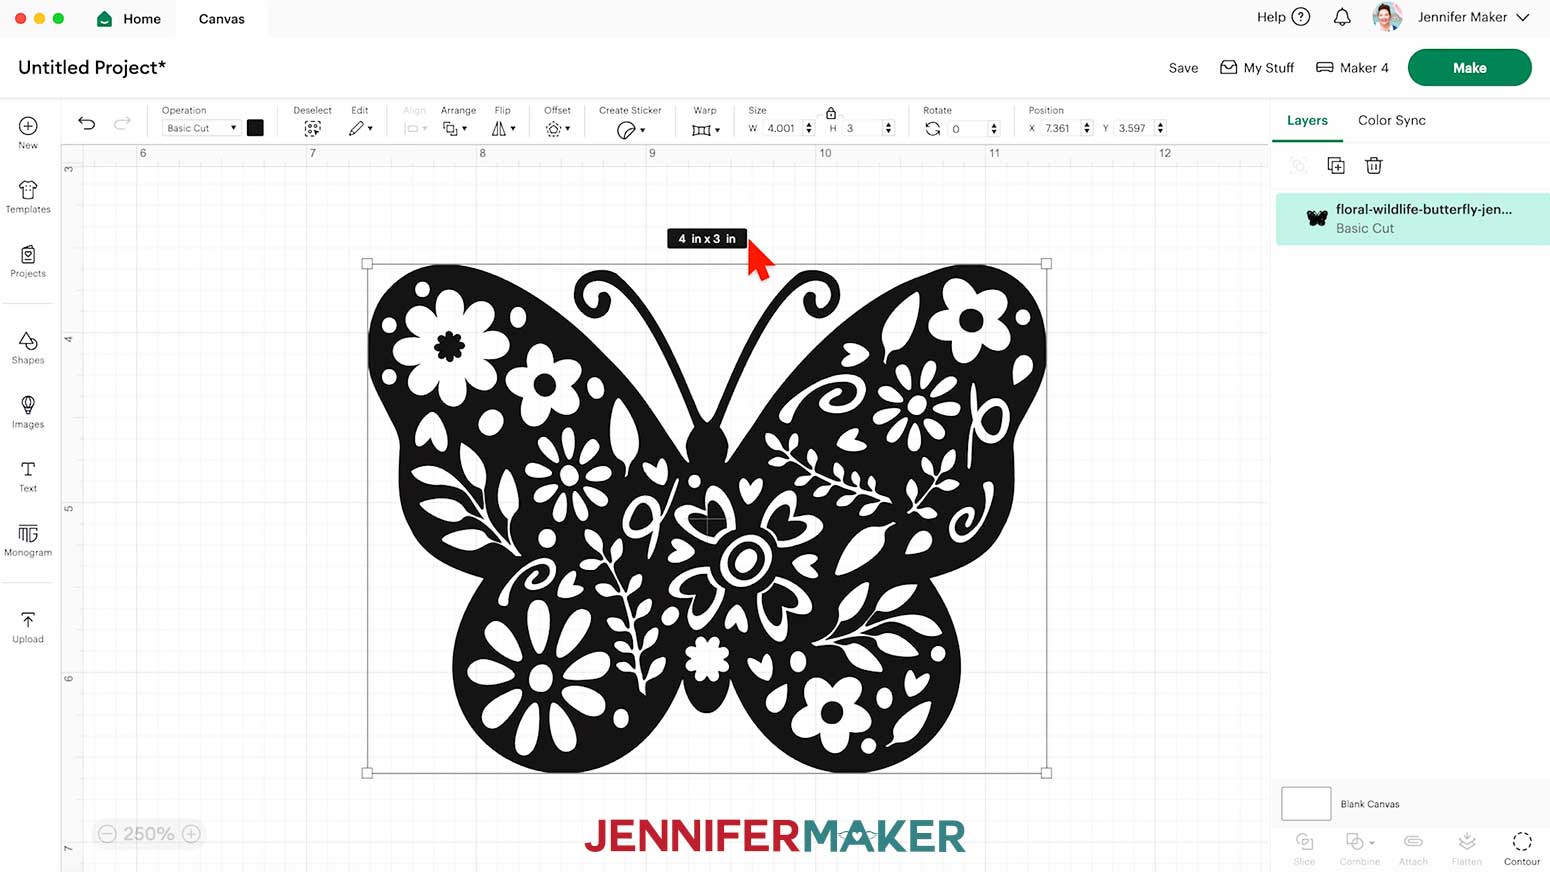Screen dimensions: 1550x872
Task: Redo the last undone action
Action: [x=122, y=123]
